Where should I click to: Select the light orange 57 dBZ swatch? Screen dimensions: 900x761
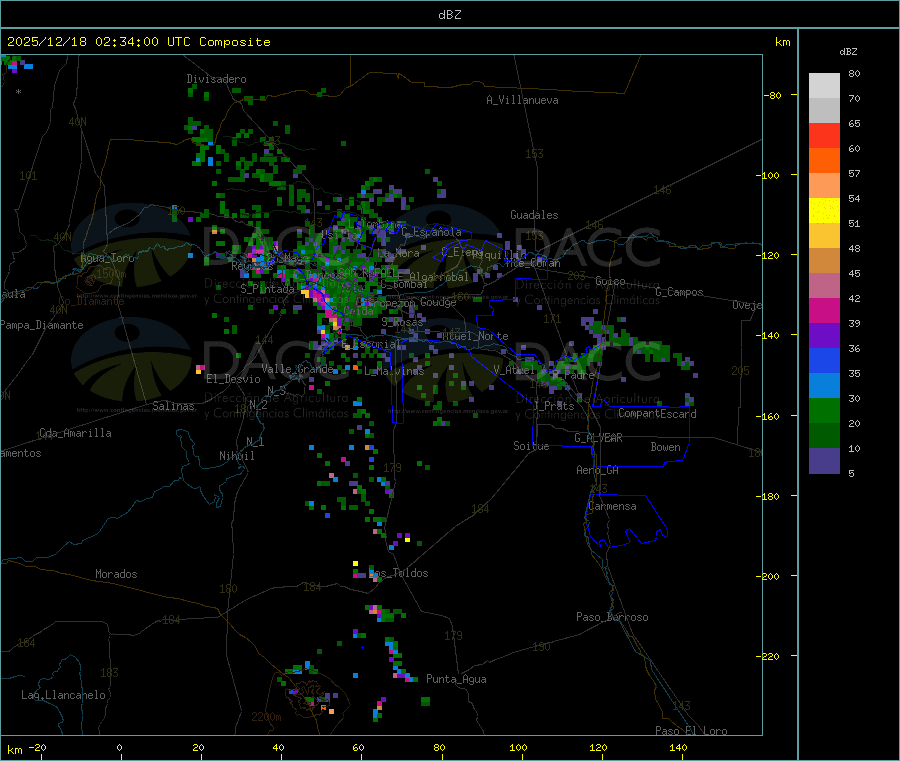824,186
